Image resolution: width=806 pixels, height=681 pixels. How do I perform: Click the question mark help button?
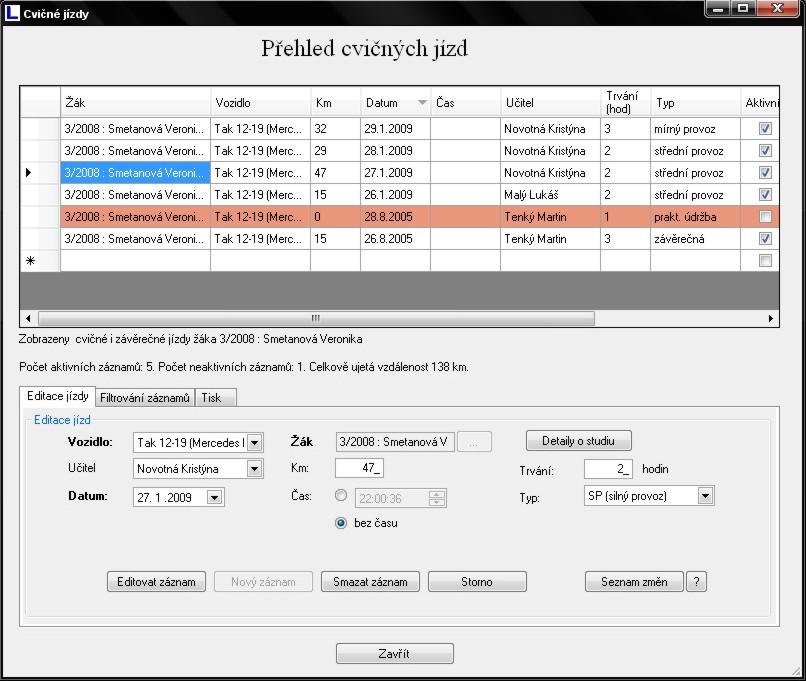[697, 582]
